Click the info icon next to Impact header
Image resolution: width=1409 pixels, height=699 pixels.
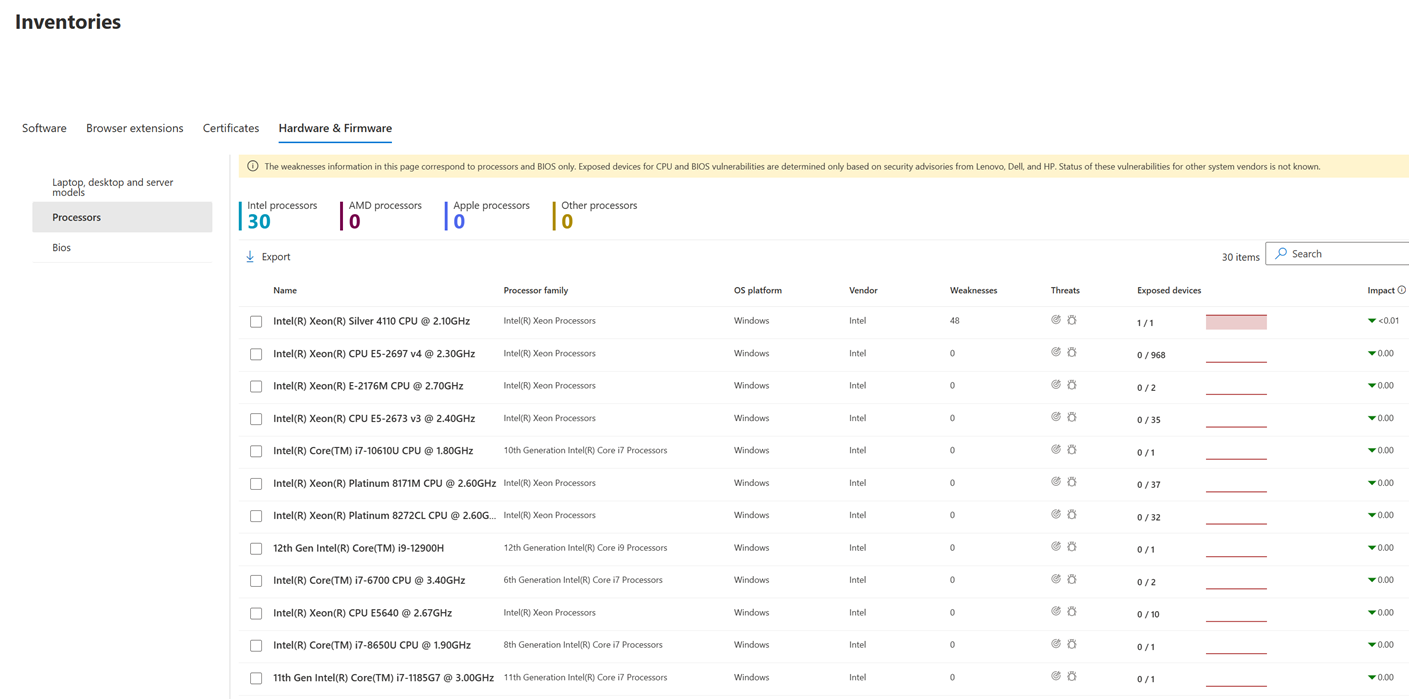(x=1402, y=290)
